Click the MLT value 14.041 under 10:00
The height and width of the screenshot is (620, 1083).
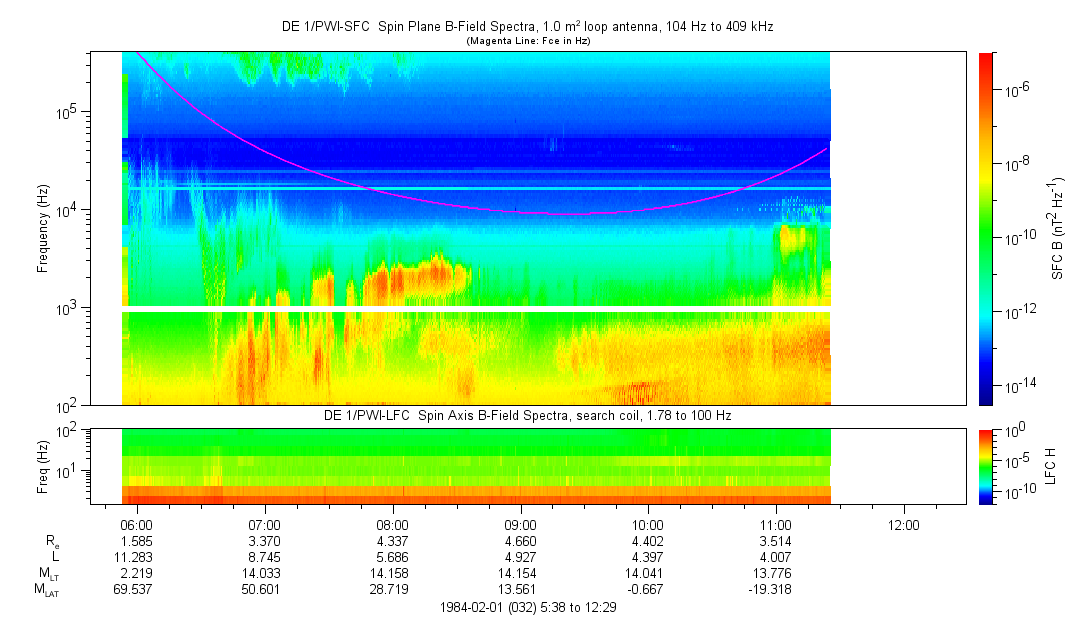[648, 573]
